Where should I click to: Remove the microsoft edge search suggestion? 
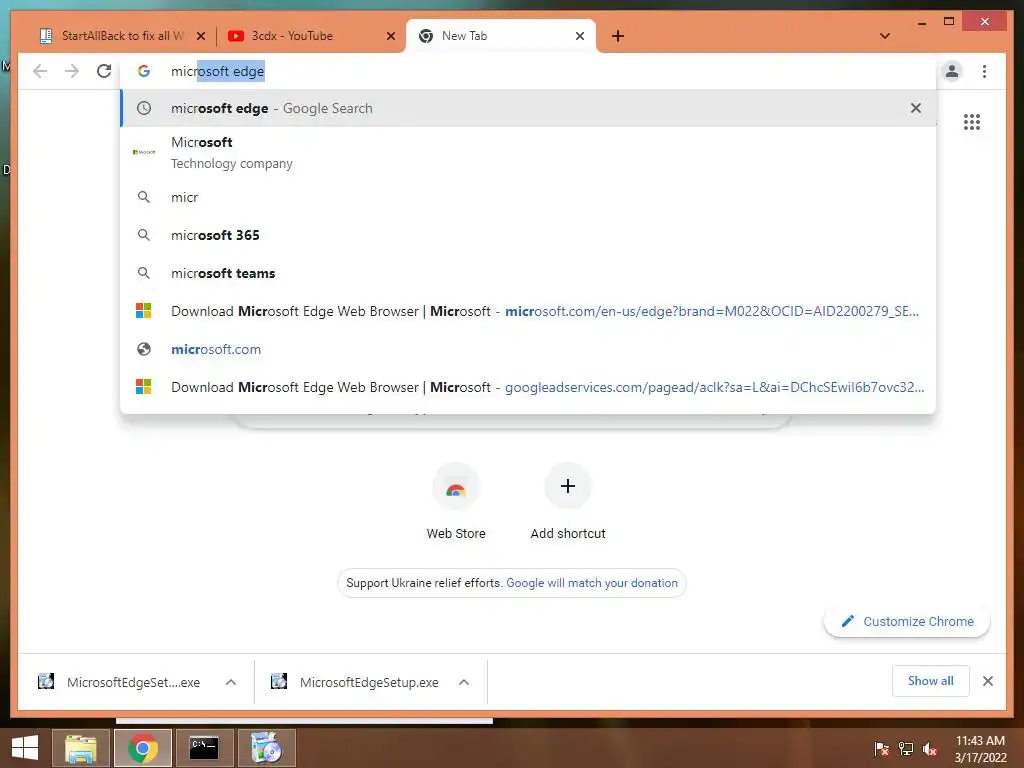[x=916, y=108]
